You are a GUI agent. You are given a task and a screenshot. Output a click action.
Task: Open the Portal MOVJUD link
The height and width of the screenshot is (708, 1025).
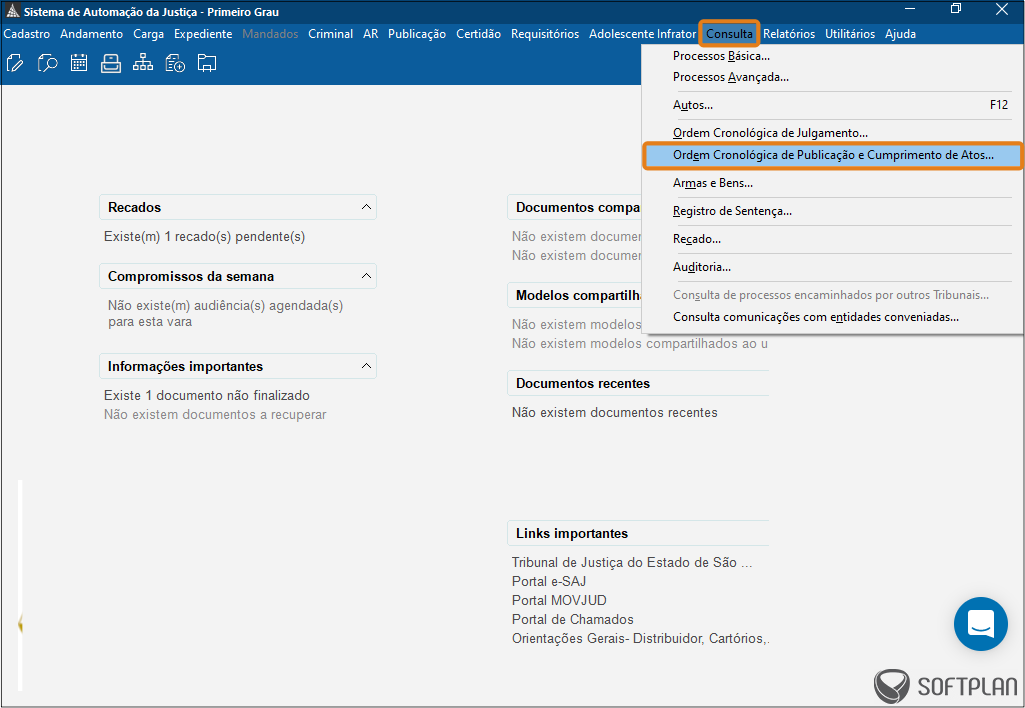[x=559, y=600]
